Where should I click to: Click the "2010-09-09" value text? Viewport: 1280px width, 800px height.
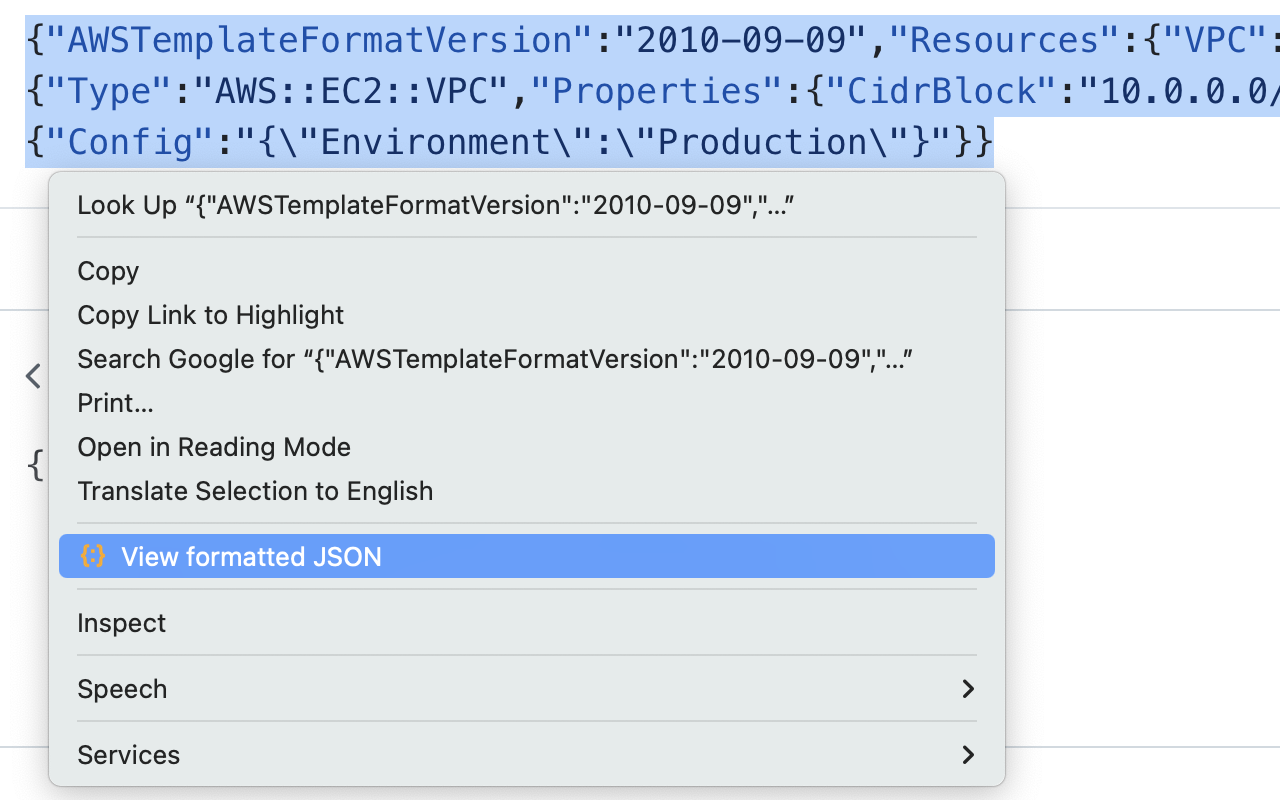pos(741,40)
